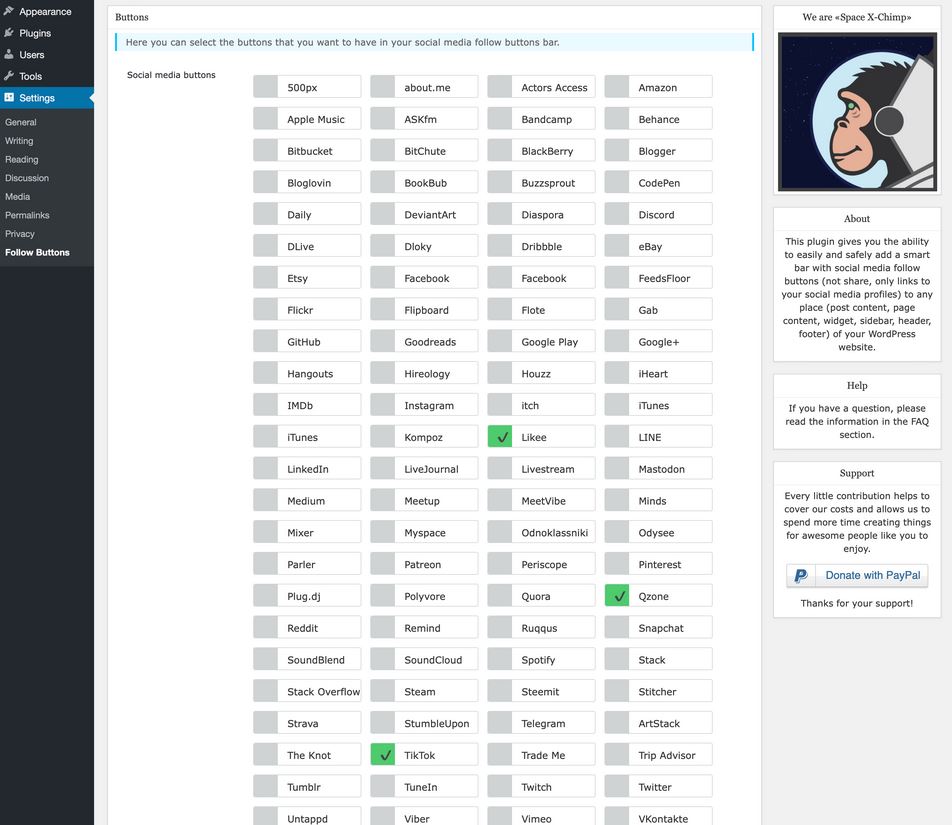Go to Permalinks settings submenu
The width and height of the screenshot is (952, 825).
point(27,215)
